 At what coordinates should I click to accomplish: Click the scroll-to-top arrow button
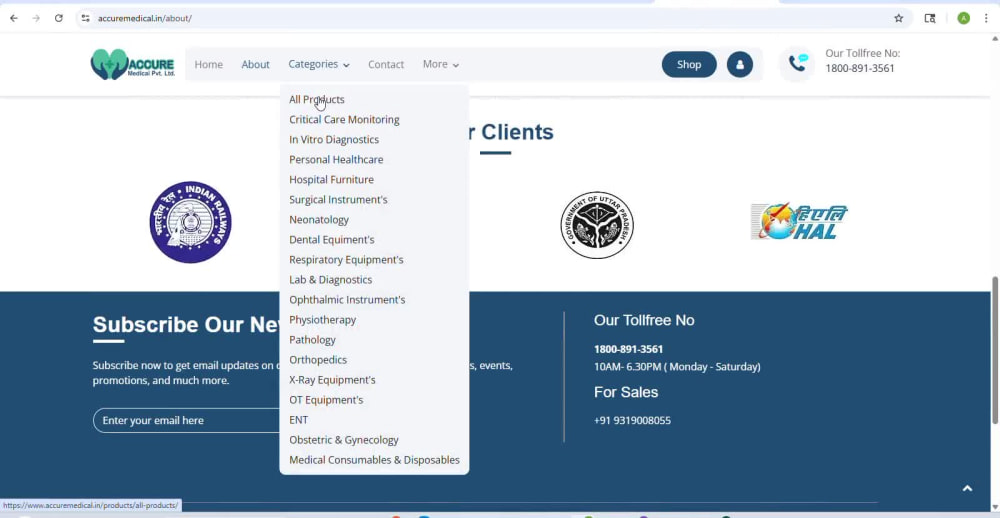[967, 489]
